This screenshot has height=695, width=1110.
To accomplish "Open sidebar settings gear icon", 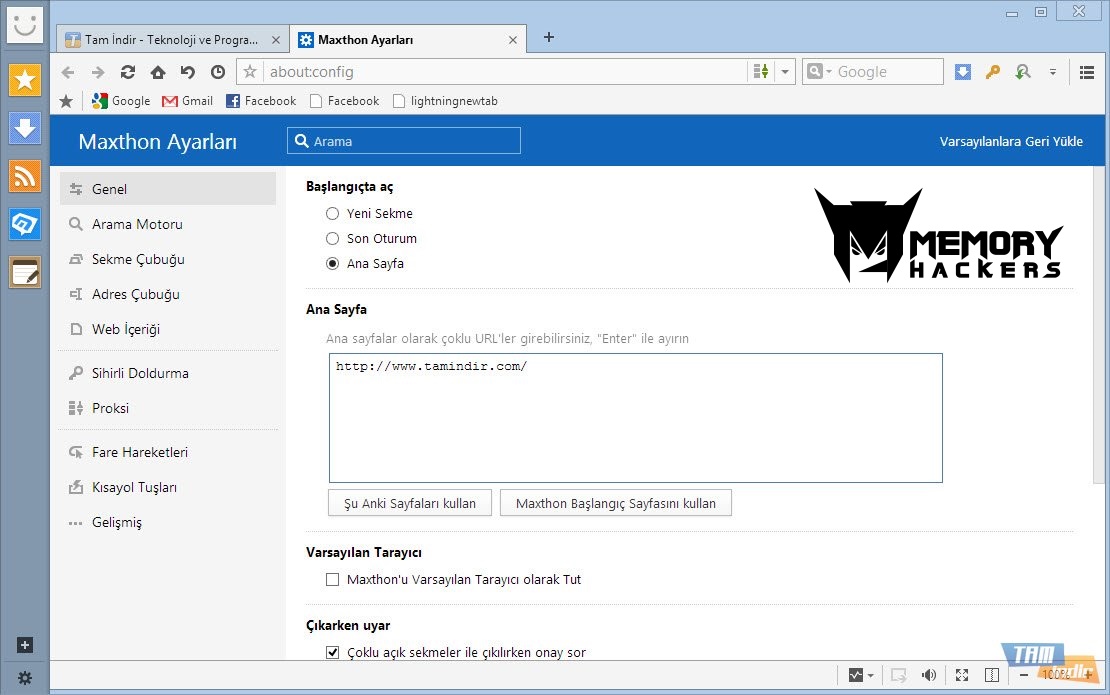I will [25, 678].
